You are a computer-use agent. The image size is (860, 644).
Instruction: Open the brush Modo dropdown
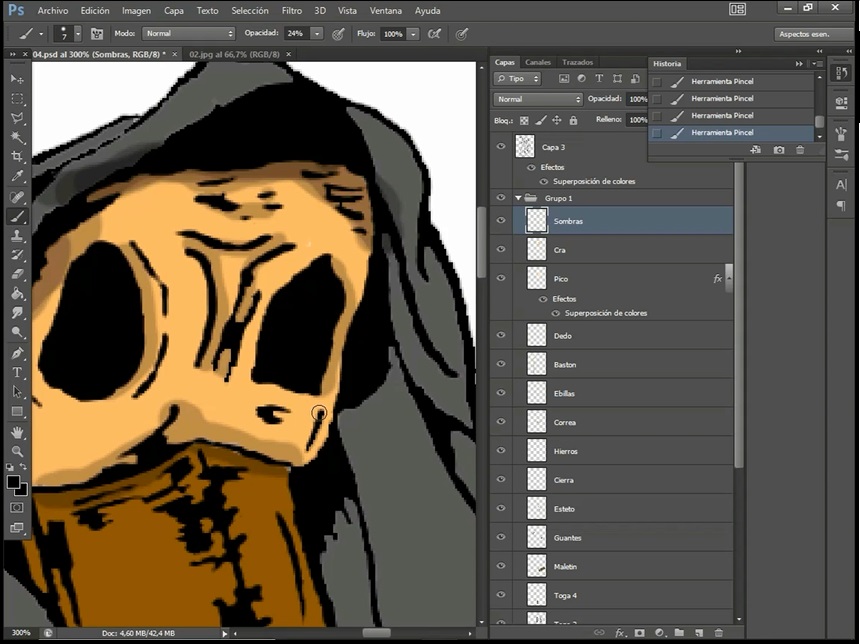[188, 33]
